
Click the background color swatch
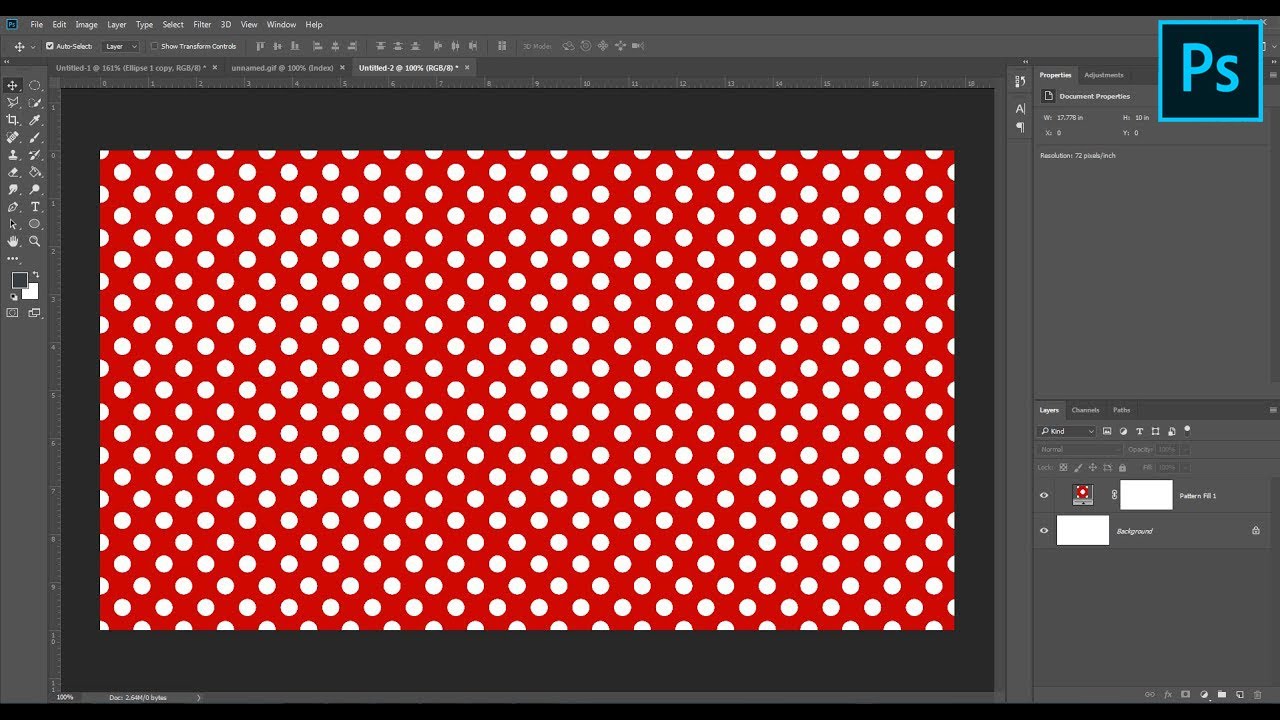31,291
